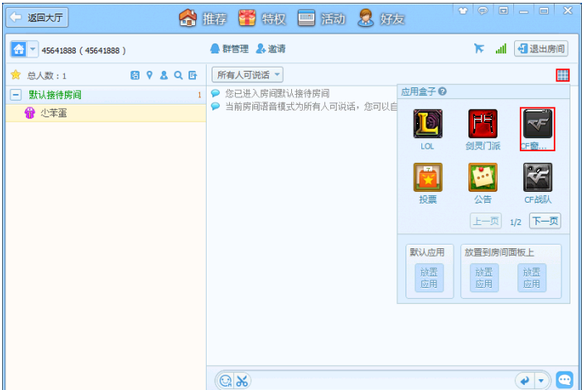Click the scissors screenshot icon

tap(242, 381)
